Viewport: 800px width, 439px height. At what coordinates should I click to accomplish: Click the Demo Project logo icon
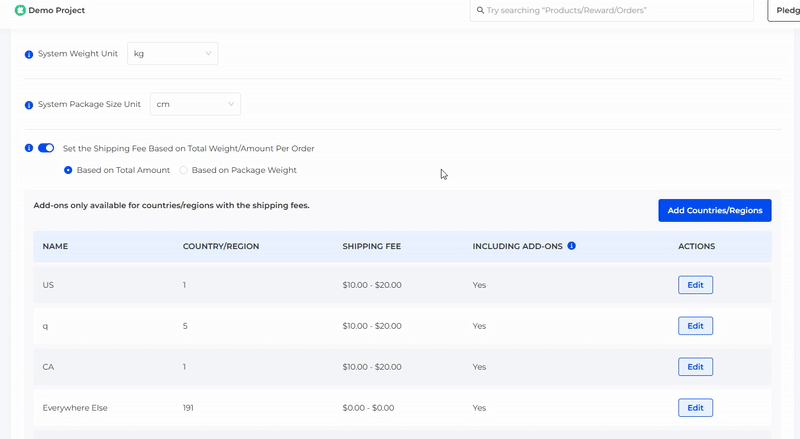20,10
